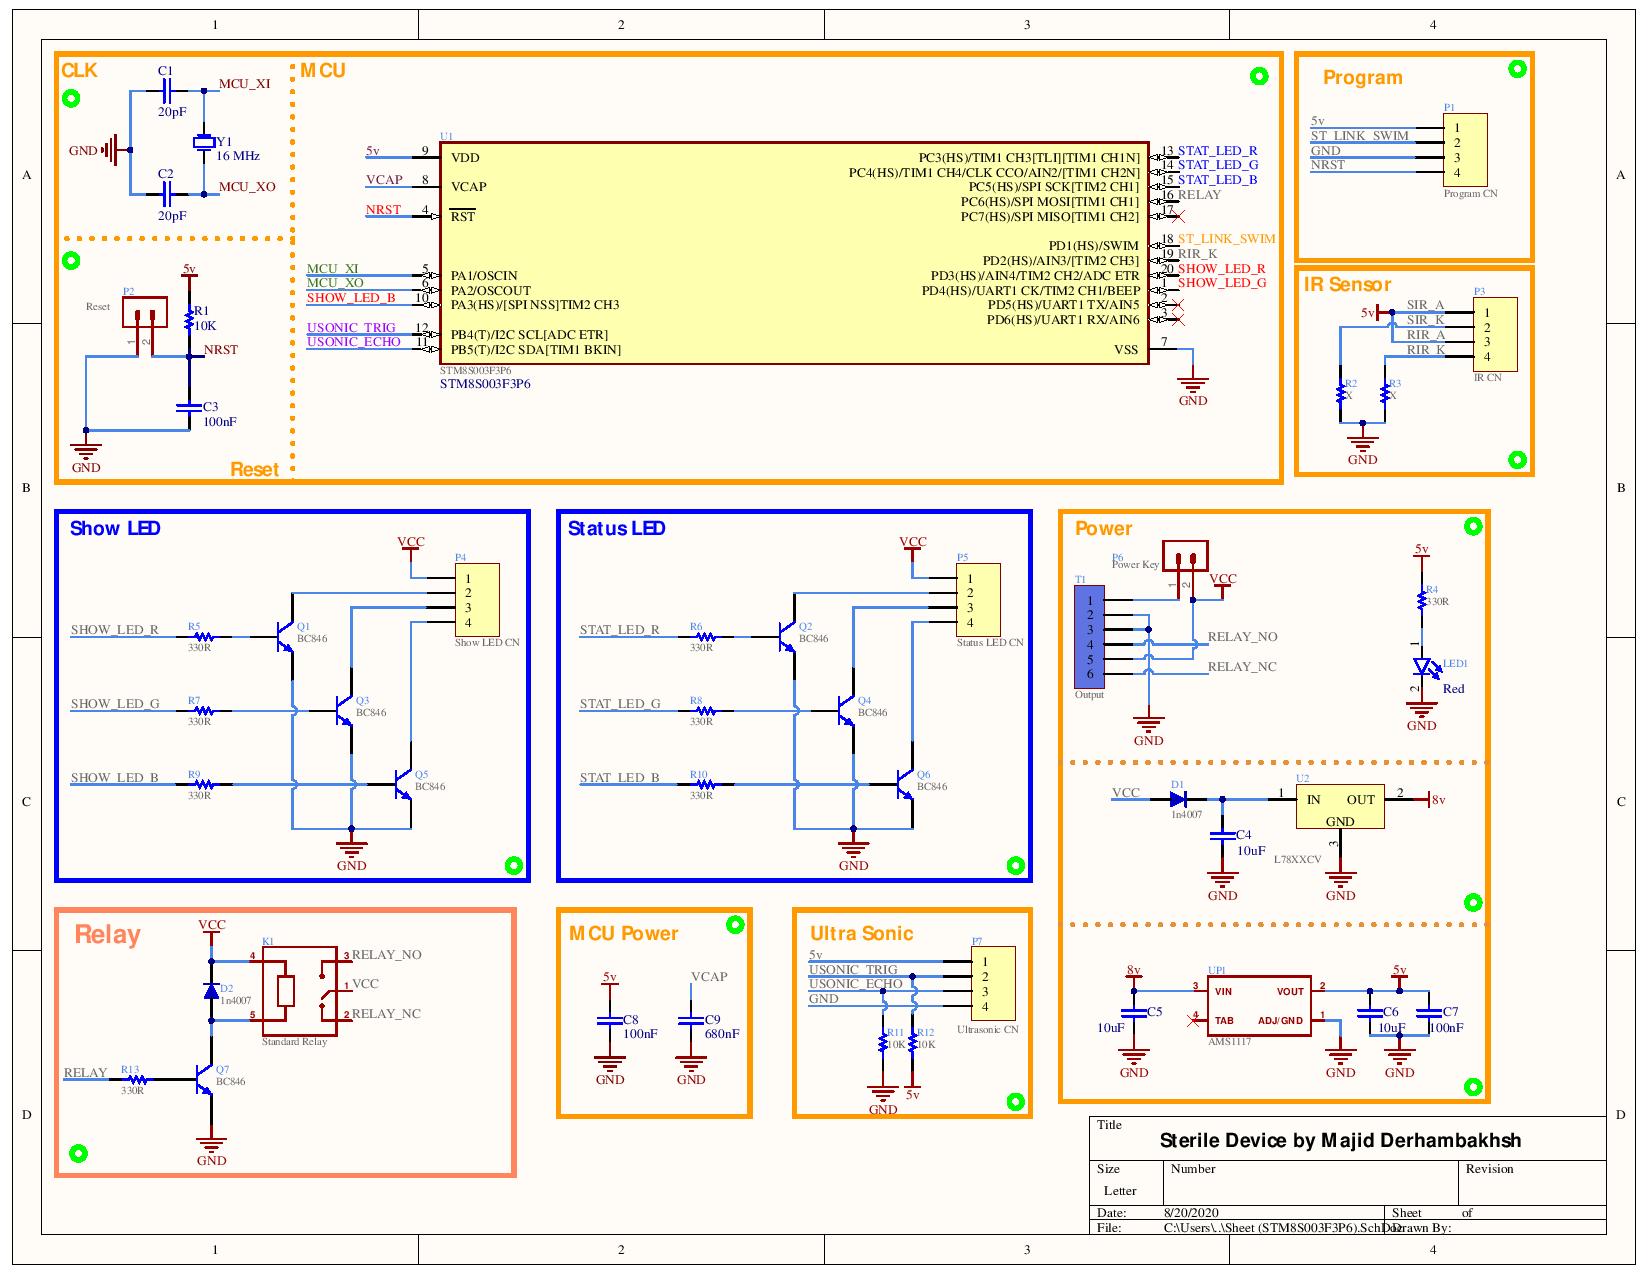Viewport: 1650px width, 1275px height.
Task: Select the T1 Output terminal block
Action: [1090, 637]
